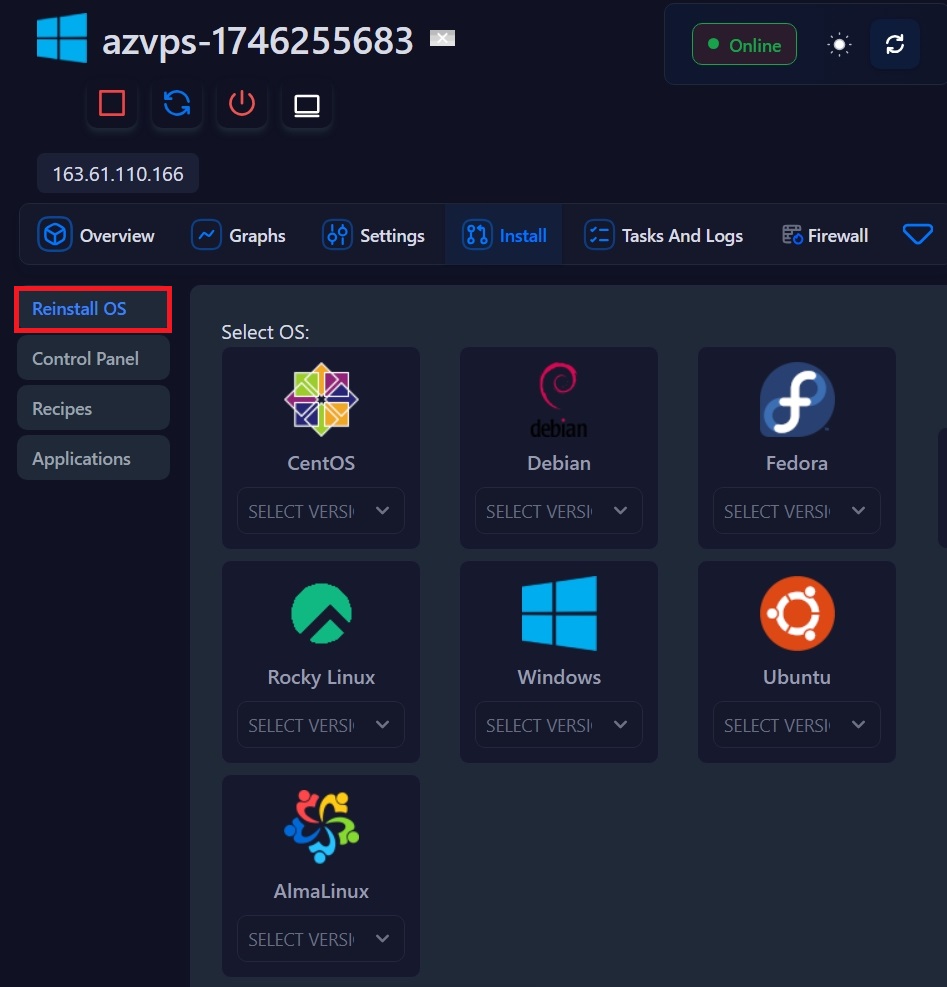This screenshot has width=947, height=987.
Task: Switch to the Overview tab
Action: tap(97, 236)
